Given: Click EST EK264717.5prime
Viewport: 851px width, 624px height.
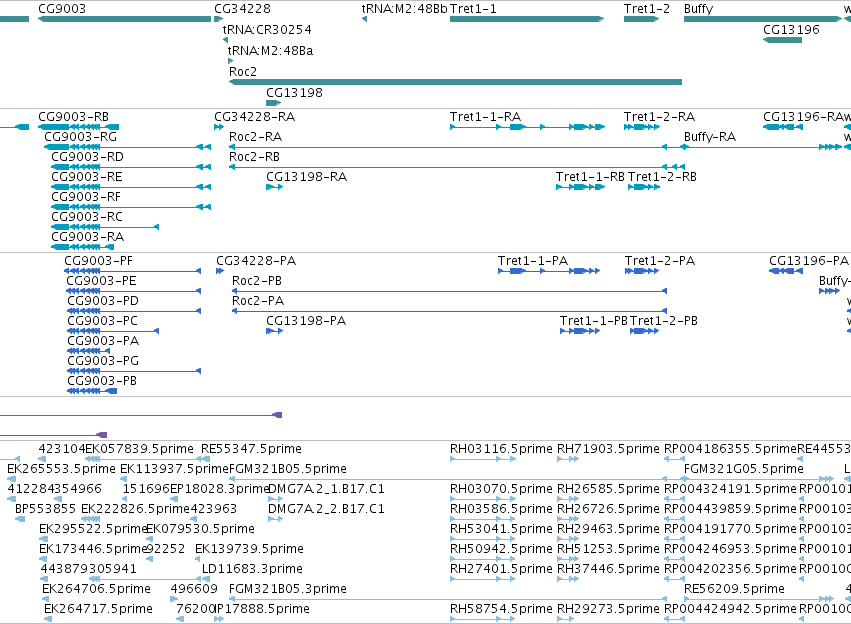Looking at the screenshot, I should point(98,609).
